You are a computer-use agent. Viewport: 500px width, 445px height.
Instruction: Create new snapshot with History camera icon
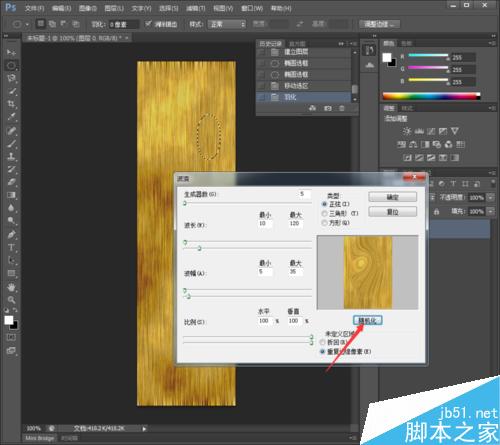328,108
